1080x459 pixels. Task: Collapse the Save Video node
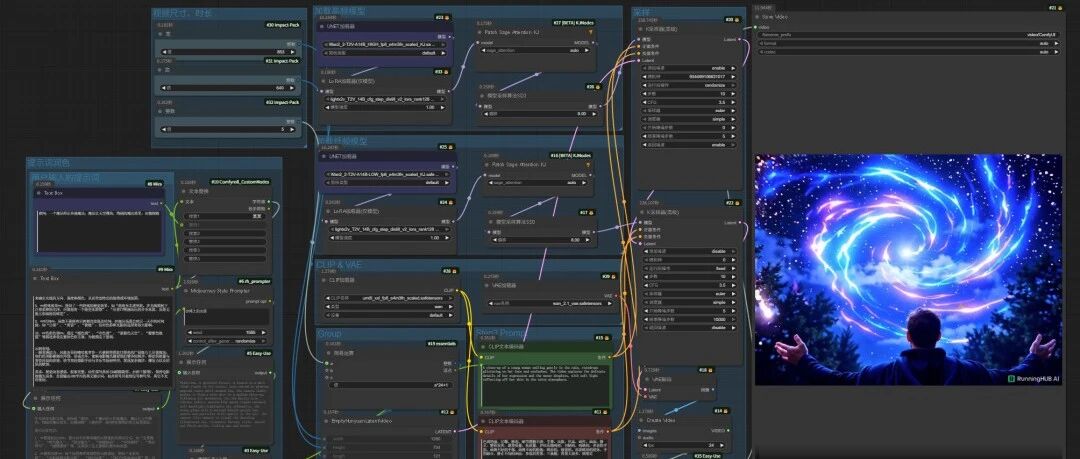point(758,17)
